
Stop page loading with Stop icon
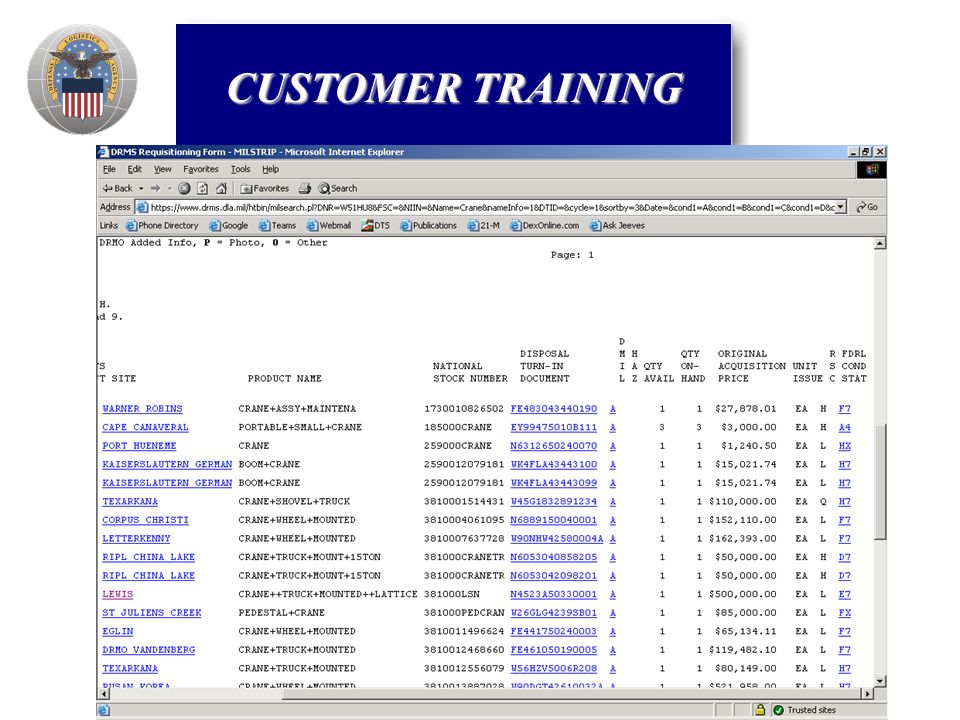(x=184, y=189)
